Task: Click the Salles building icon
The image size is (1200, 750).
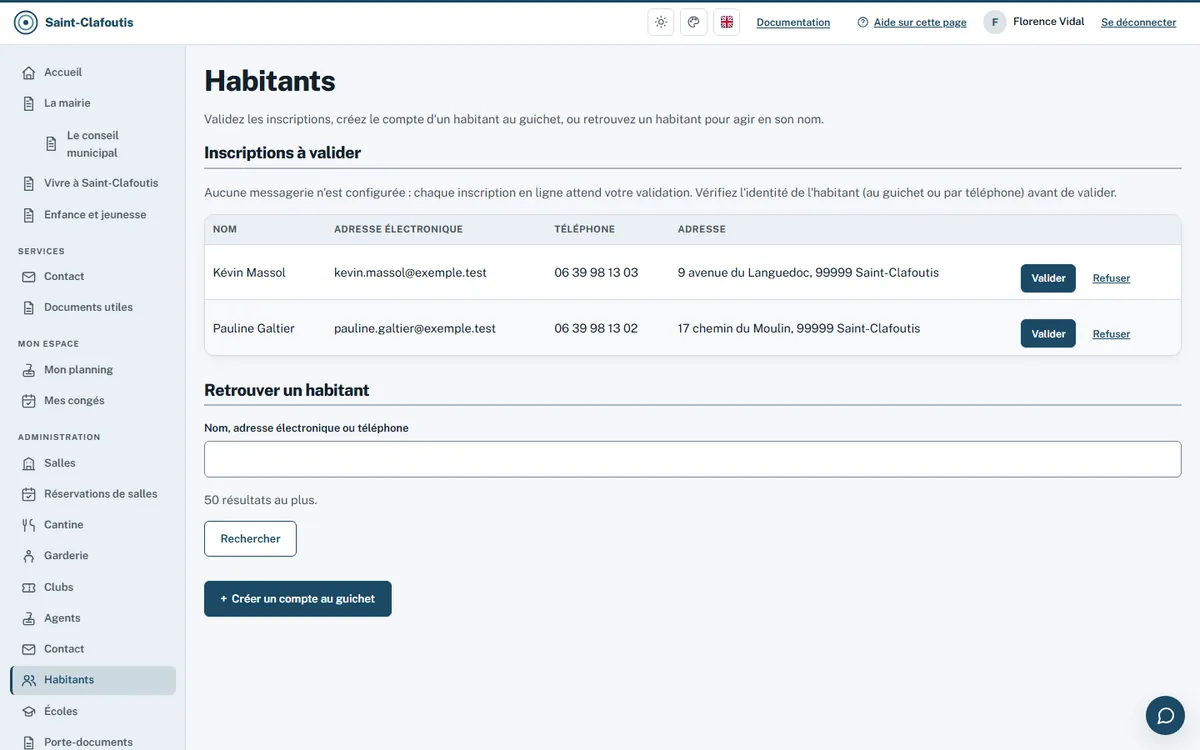Action: click(29, 464)
